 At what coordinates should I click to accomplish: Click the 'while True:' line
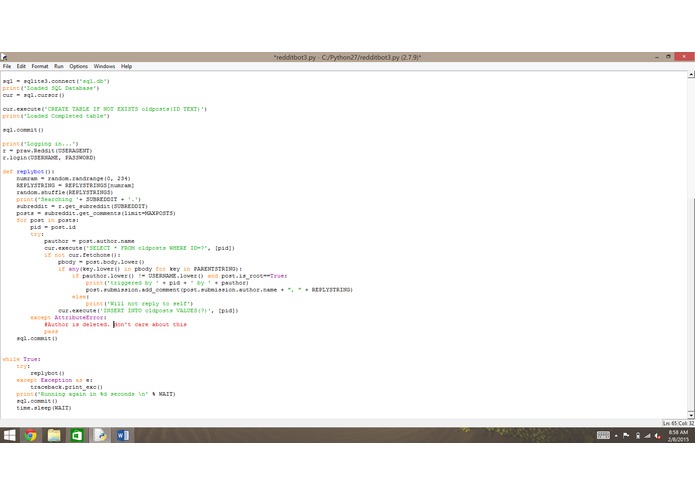tap(21, 359)
